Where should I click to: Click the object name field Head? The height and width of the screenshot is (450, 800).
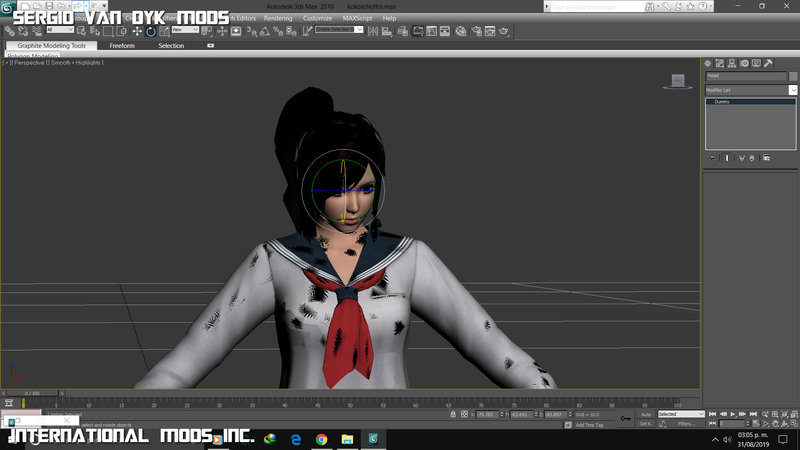click(746, 76)
